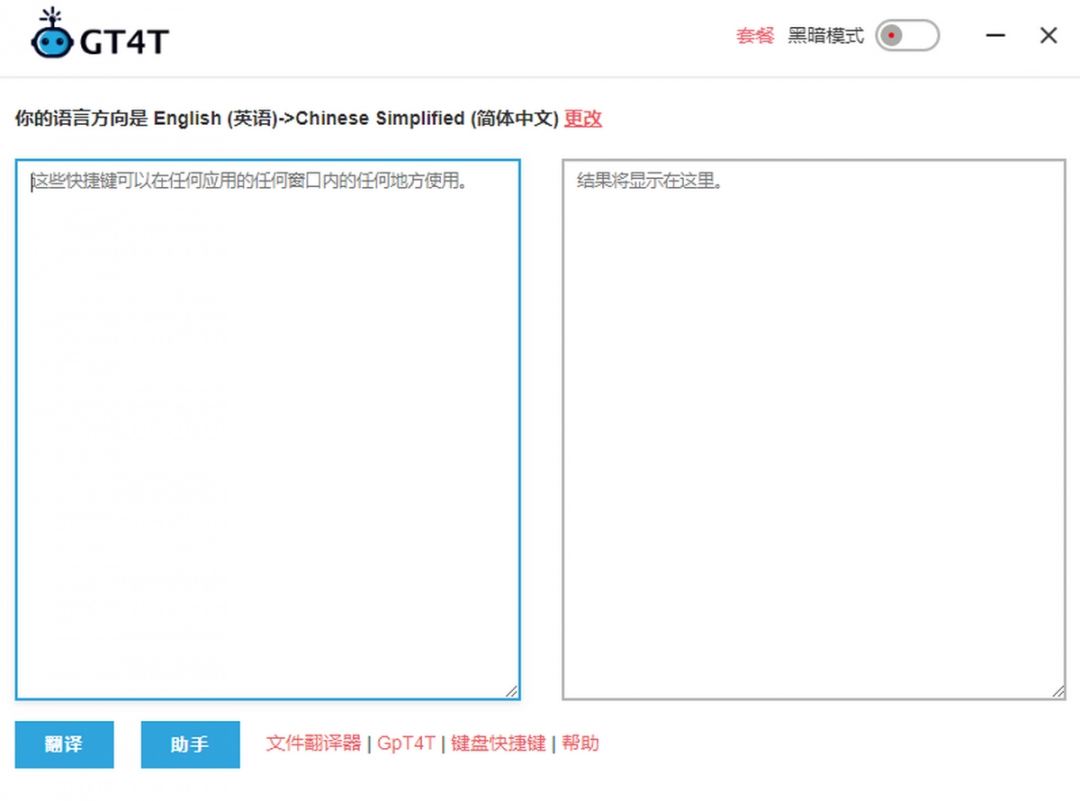The image size is (1080, 801).
Task: Click the source box resize grip
Action: coord(511,691)
